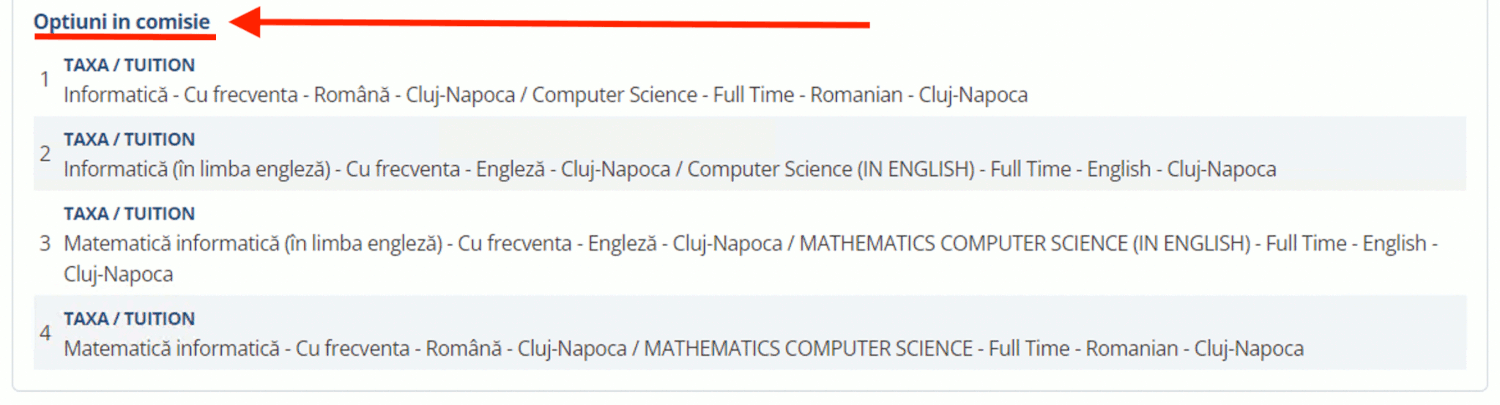The width and height of the screenshot is (1500, 405).
Task: Click the red underline beneath "Optiuni in comisie"
Action: tap(125, 37)
